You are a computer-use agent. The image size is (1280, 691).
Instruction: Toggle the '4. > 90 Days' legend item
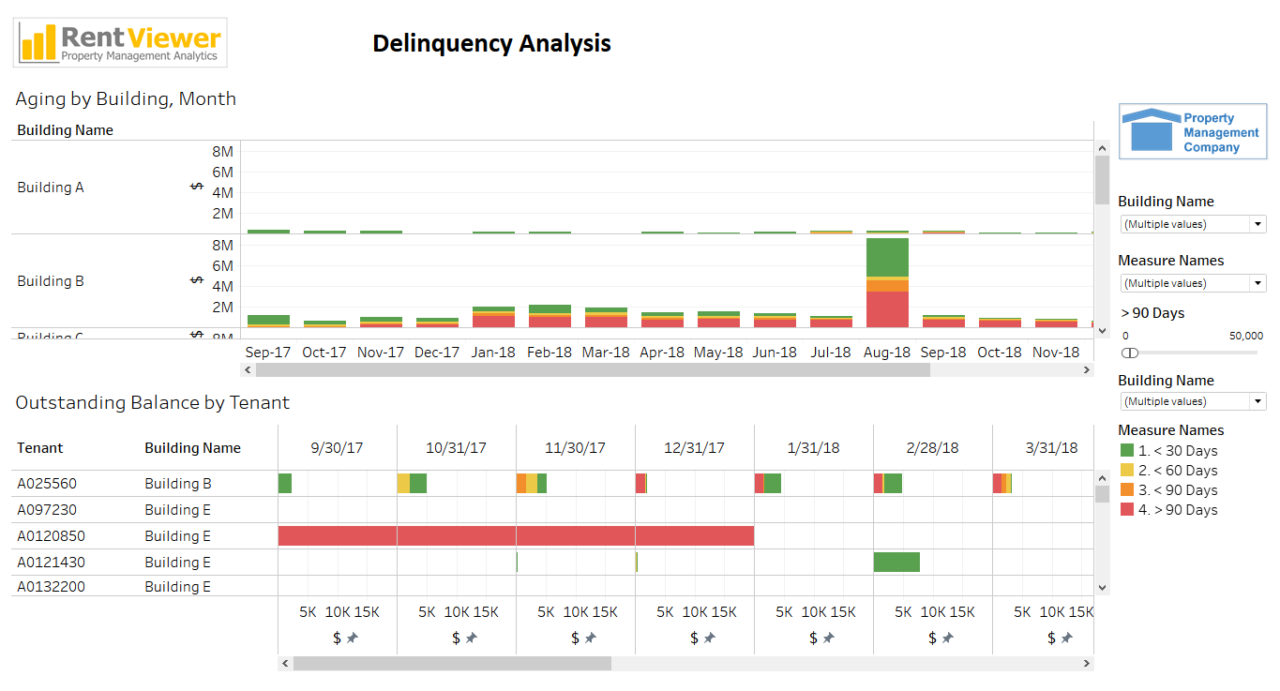point(1170,509)
